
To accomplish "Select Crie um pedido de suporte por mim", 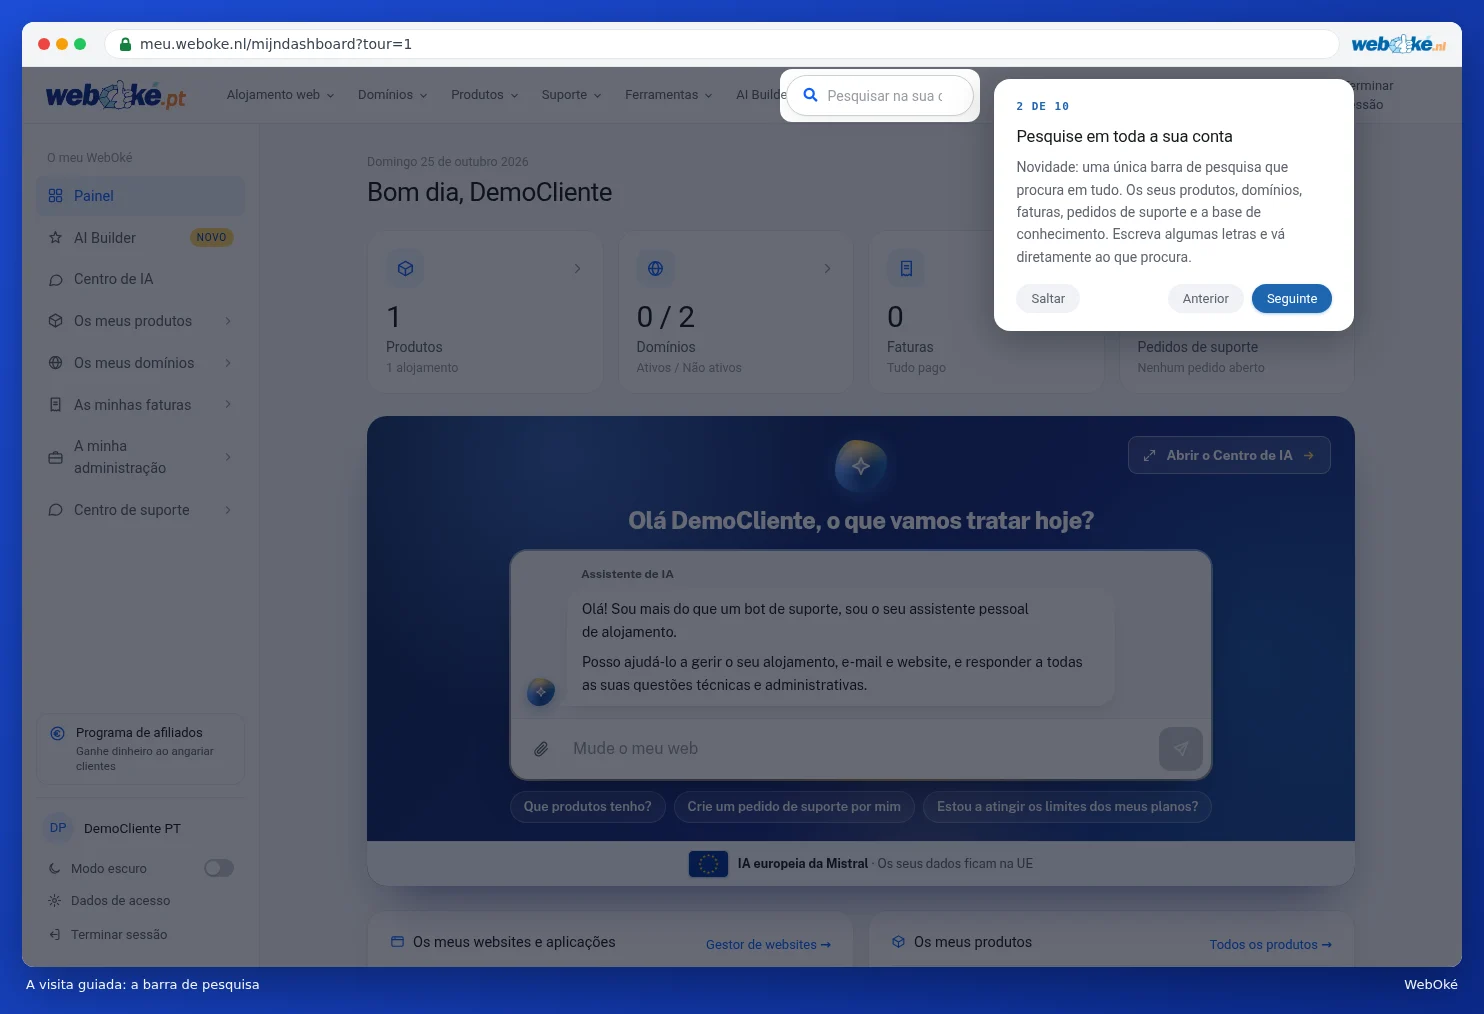I will 794,807.
